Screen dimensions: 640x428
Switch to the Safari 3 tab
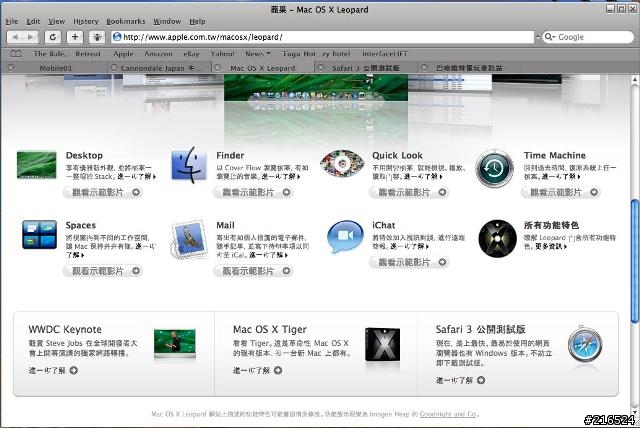[x=366, y=68]
